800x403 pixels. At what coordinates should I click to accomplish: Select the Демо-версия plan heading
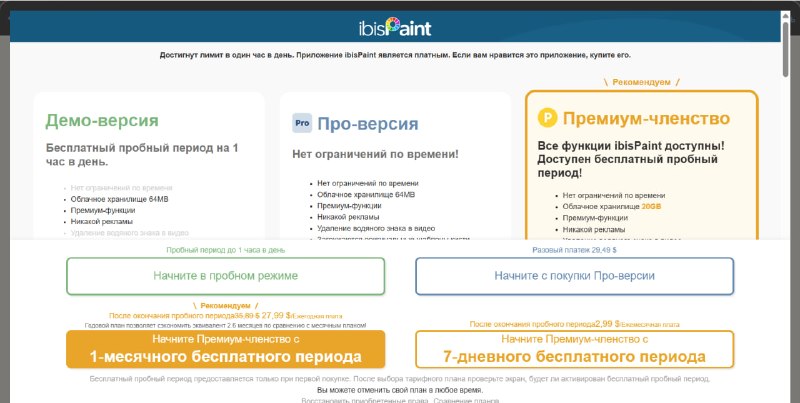click(102, 120)
